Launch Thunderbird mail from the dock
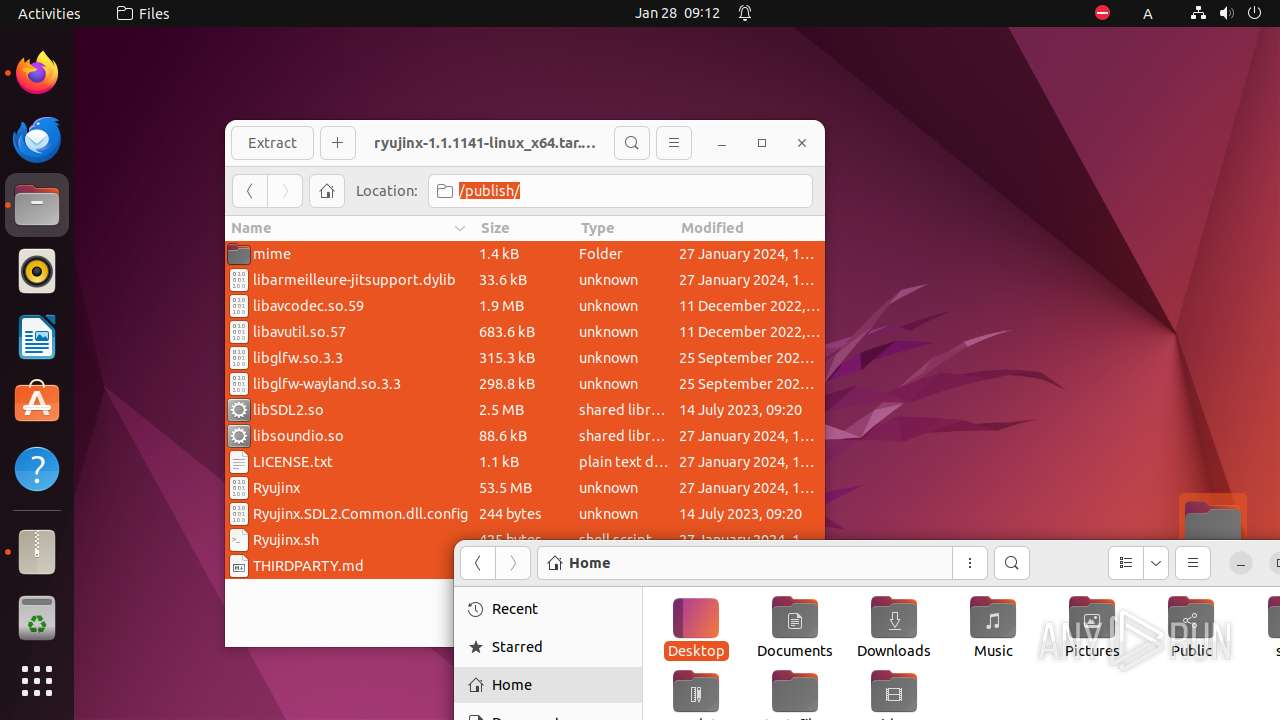This screenshot has height=720, width=1280. (x=37, y=139)
